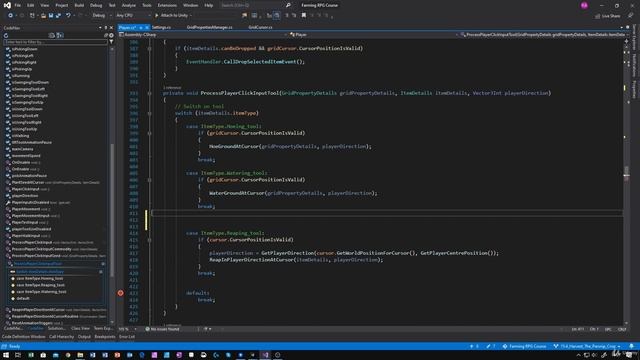Open the Output window tab
Viewport: 640px width, 360px height.
[x=84, y=337]
